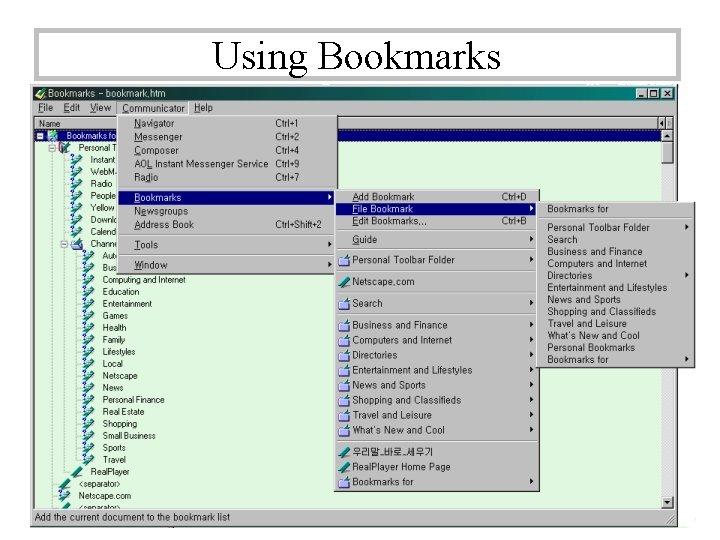Open the File menu

click(x=45, y=108)
